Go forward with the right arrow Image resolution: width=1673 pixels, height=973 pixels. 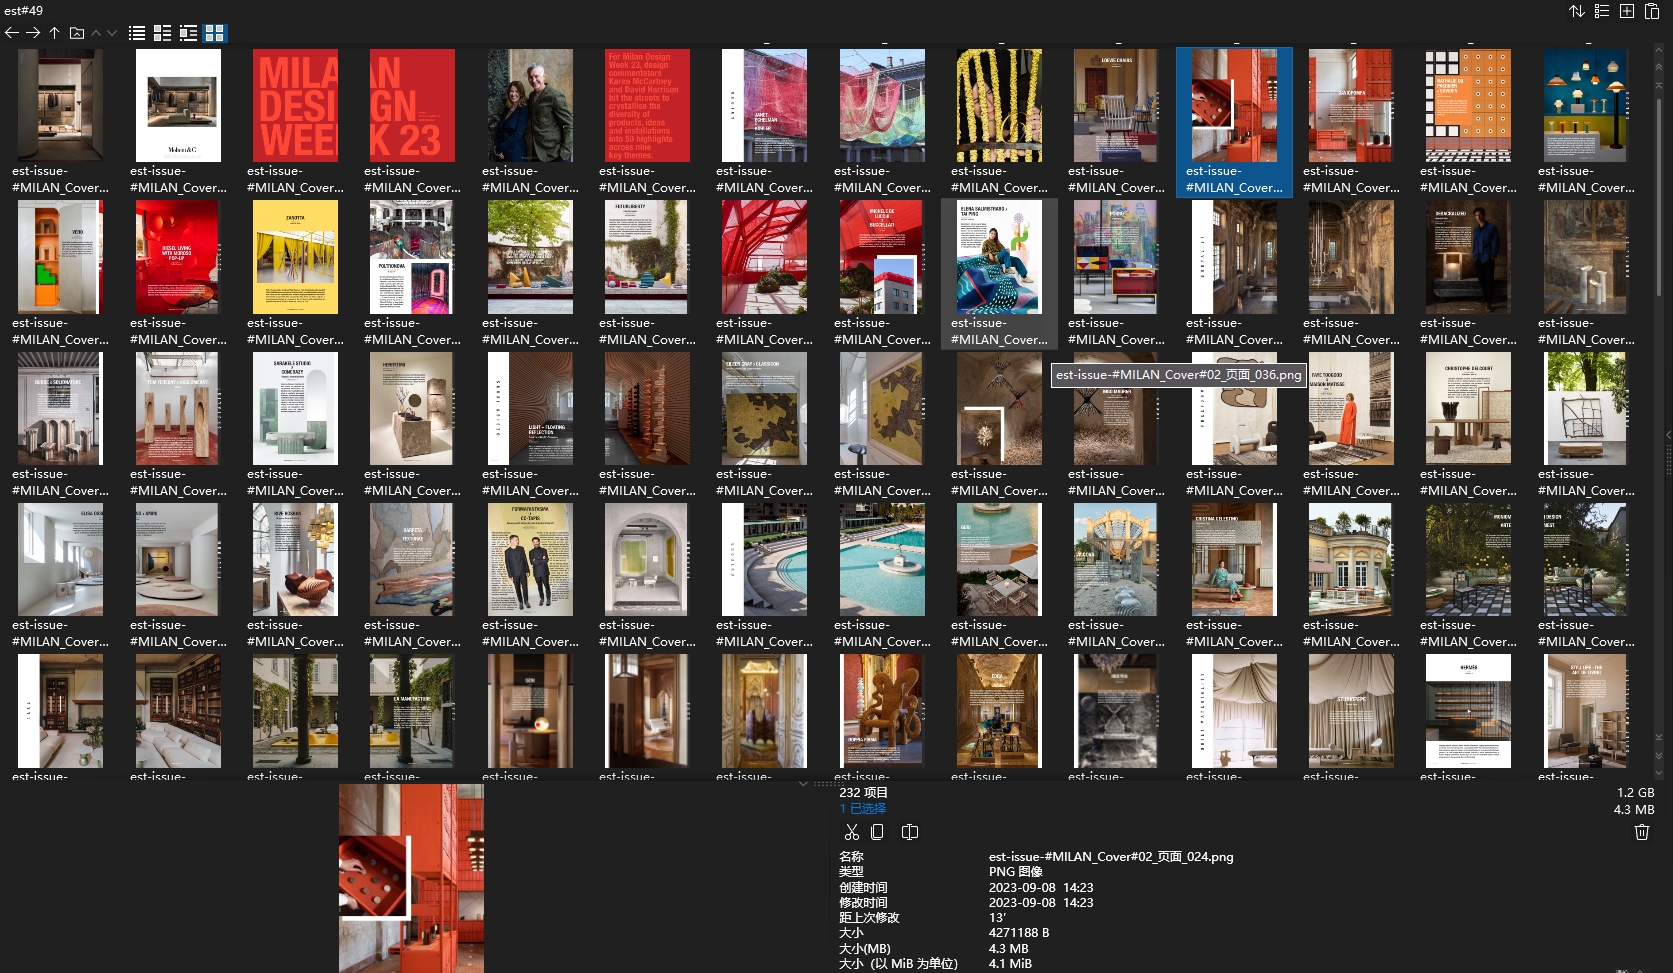point(33,33)
